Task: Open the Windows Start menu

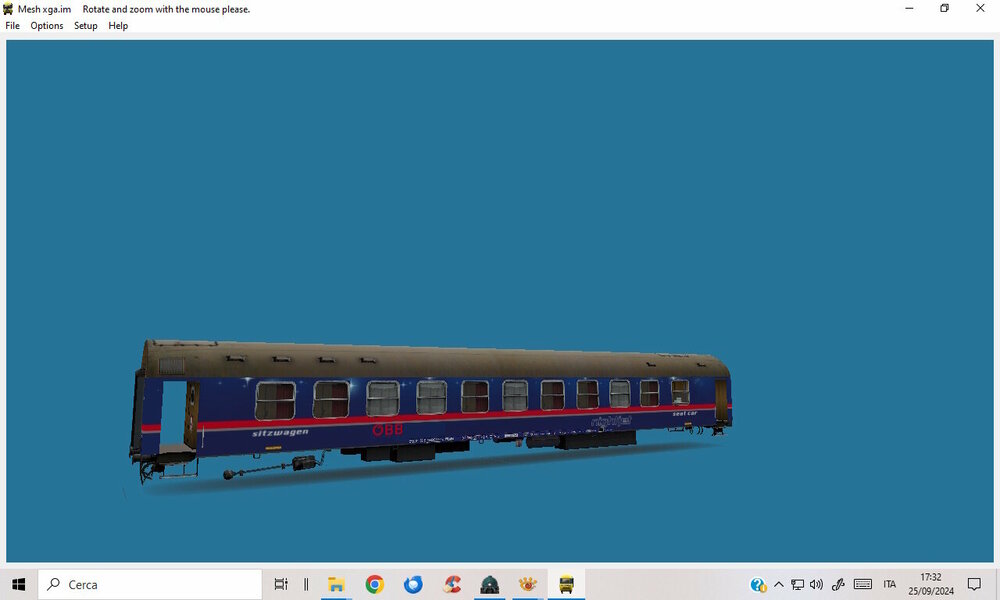Action: coord(18,584)
